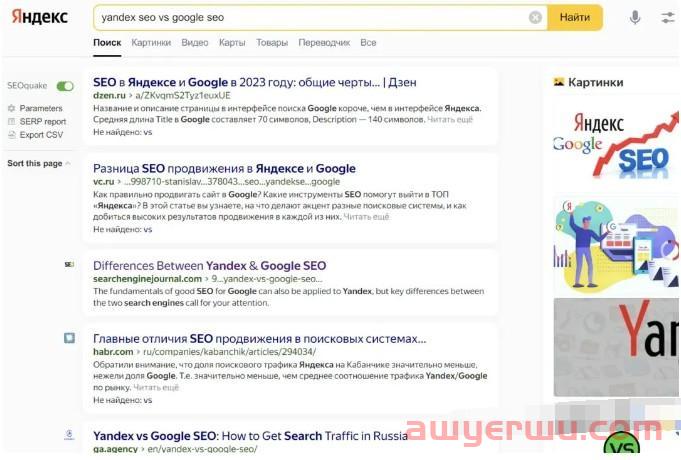The width and height of the screenshot is (681, 460).
Task: Click the habr.com favicon
Action: (x=69, y=338)
